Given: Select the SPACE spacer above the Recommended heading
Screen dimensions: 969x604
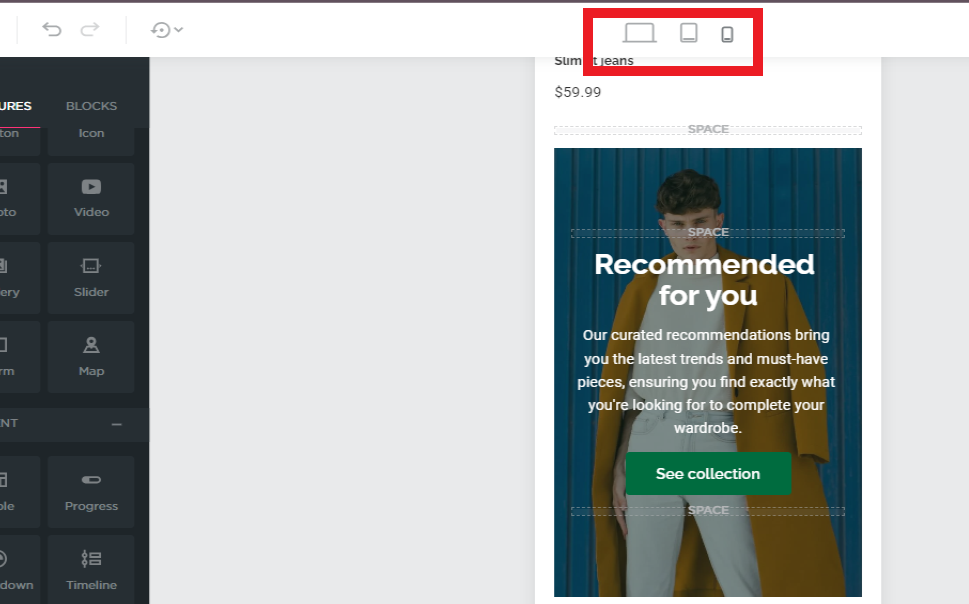Looking at the screenshot, I should [x=708, y=233].
